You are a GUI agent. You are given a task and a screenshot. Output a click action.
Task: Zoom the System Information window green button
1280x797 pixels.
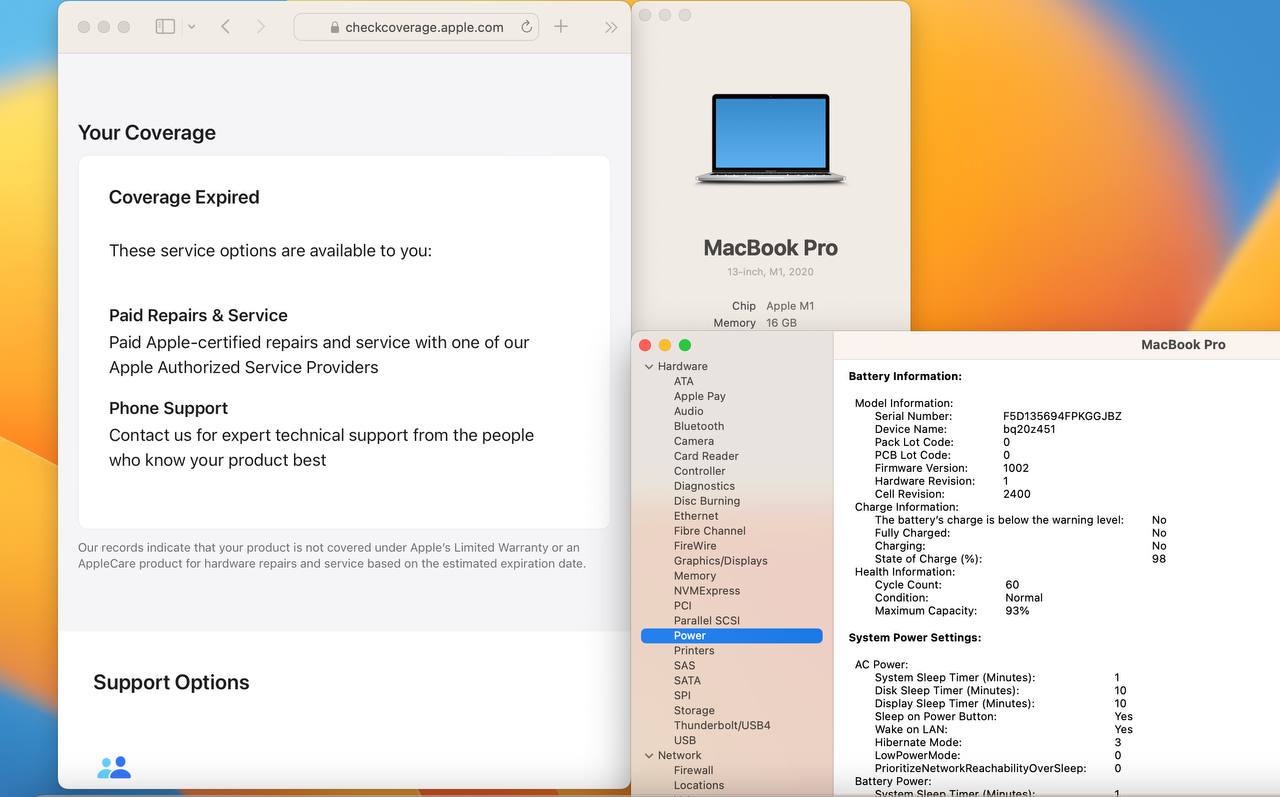pos(685,345)
